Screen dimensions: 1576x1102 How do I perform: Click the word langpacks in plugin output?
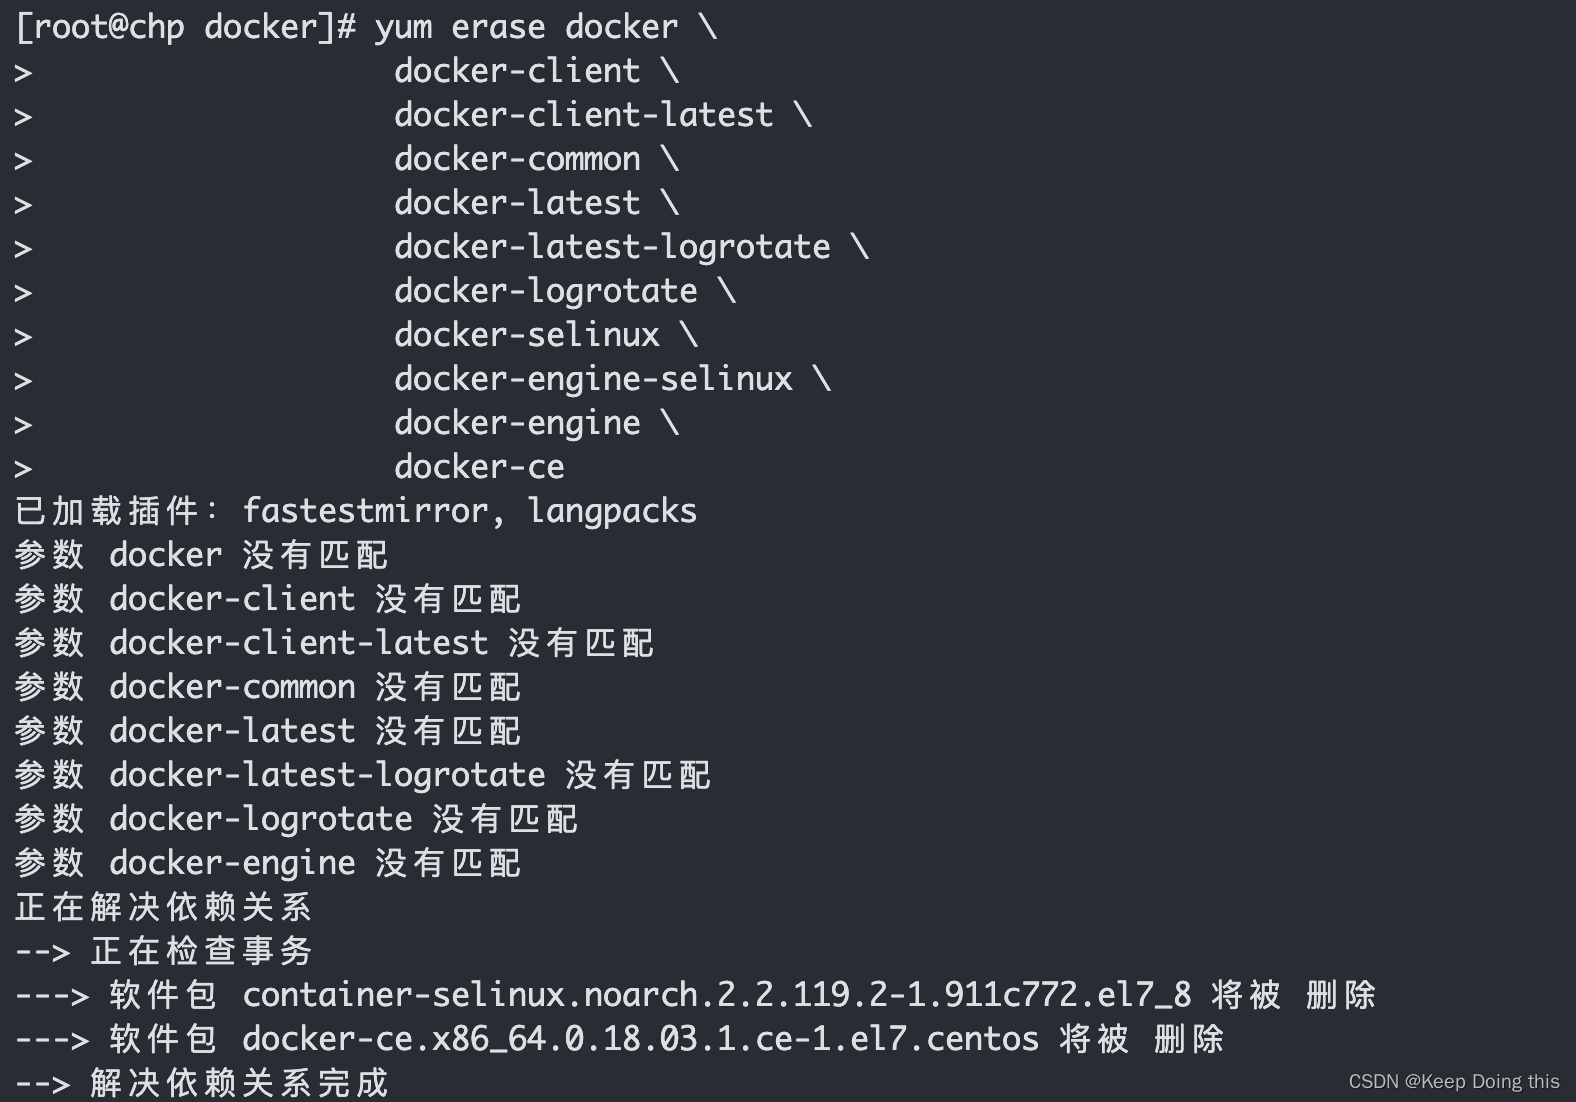click(612, 511)
